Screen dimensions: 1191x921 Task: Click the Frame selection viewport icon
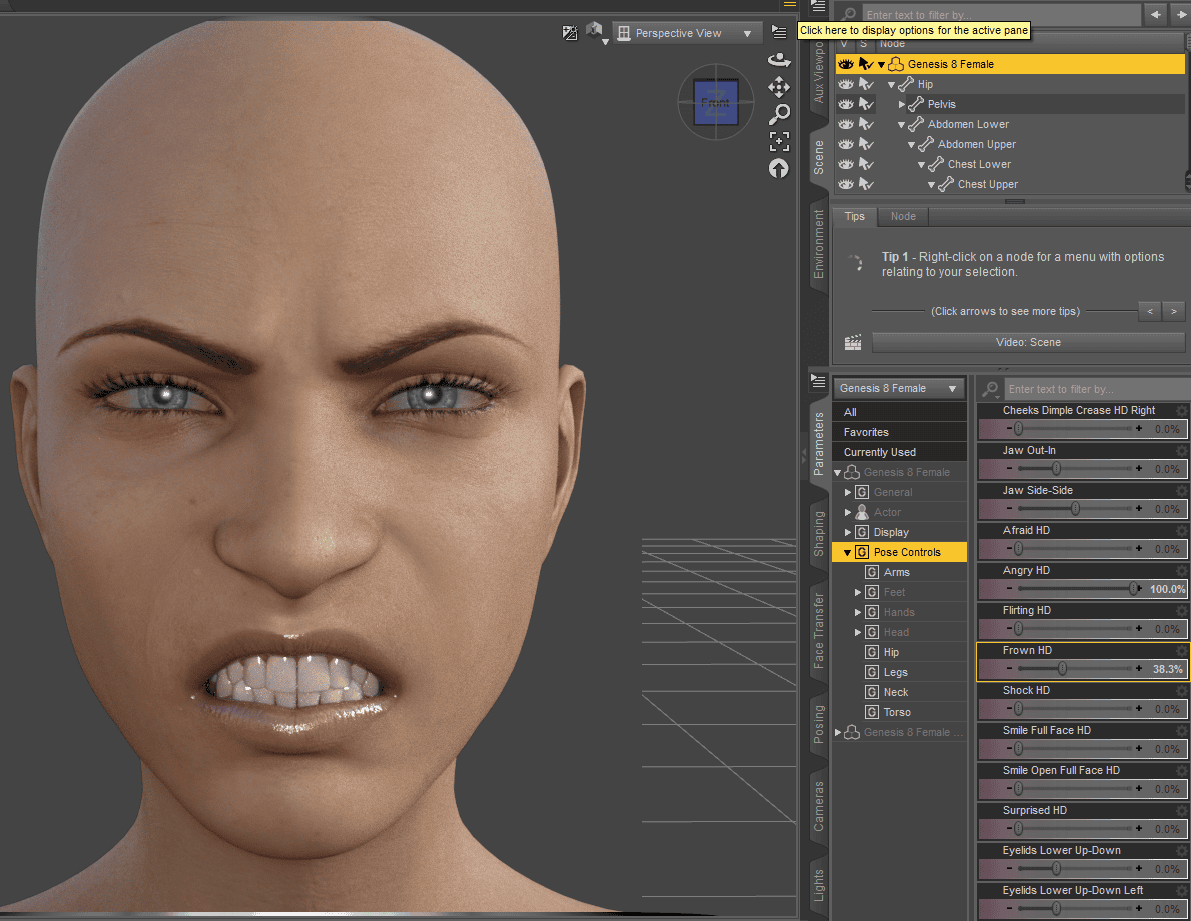click(779, 141)
